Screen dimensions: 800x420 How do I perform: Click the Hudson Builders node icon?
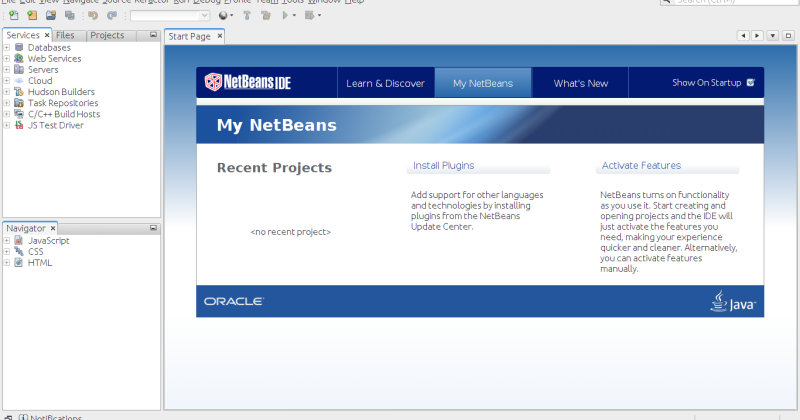coord(19,92)
